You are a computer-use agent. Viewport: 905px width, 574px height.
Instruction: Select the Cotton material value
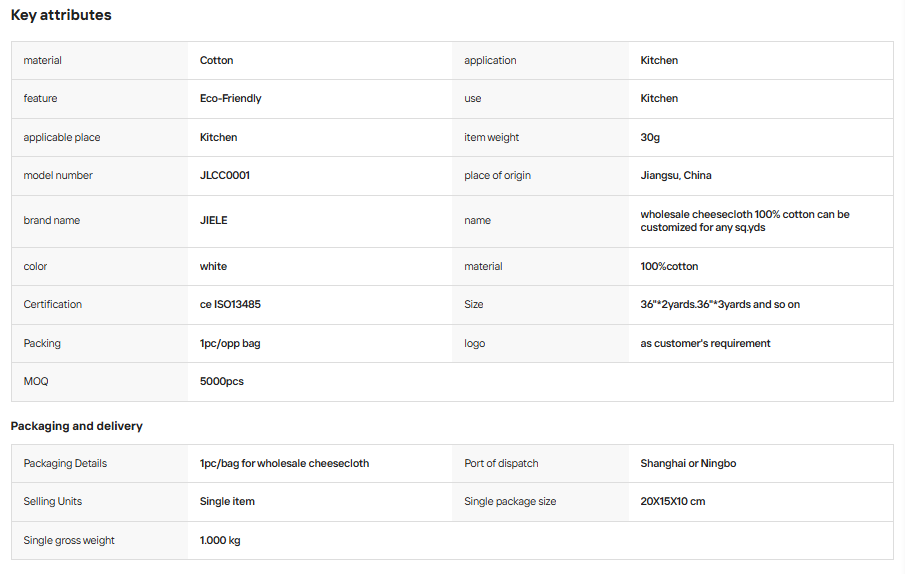click(x=216, y=61)
